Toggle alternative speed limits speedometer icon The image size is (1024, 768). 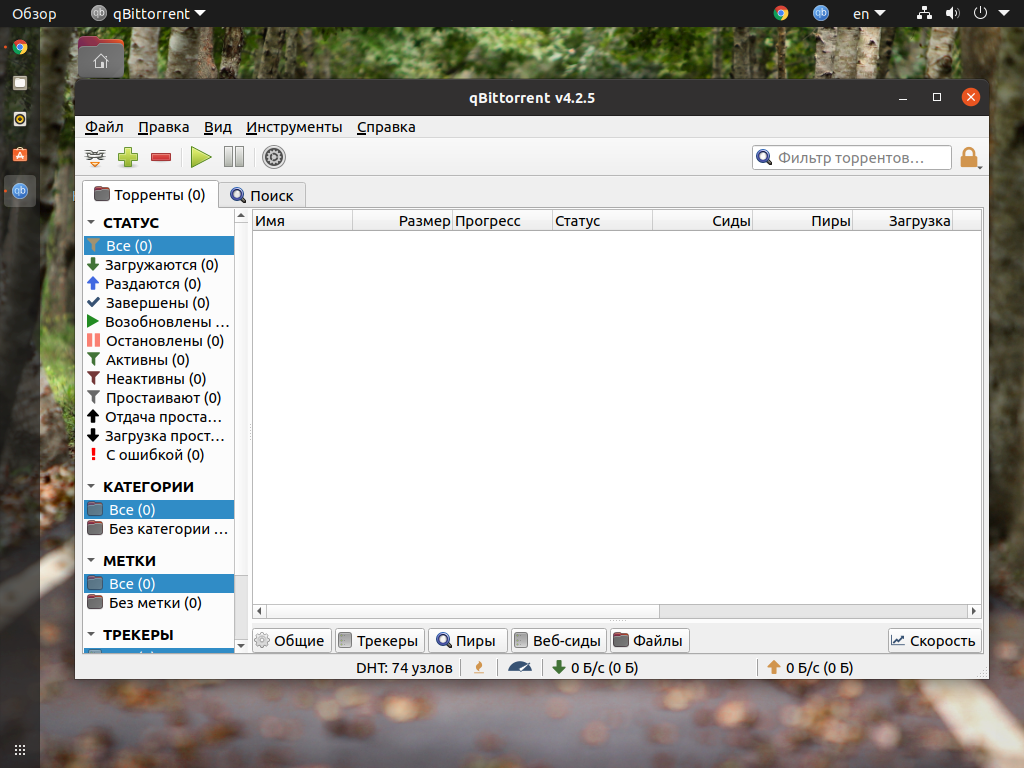[520, 667]
